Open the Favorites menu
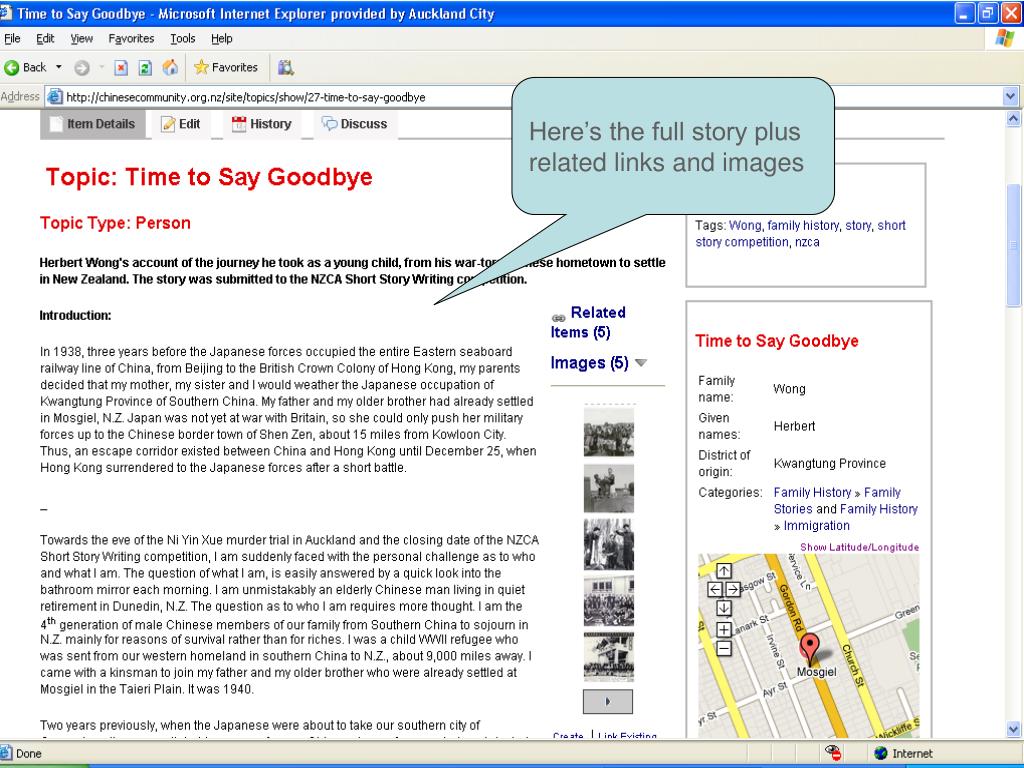The height and width of the screenshot is (768, 1024). click(x=131, y=39)
